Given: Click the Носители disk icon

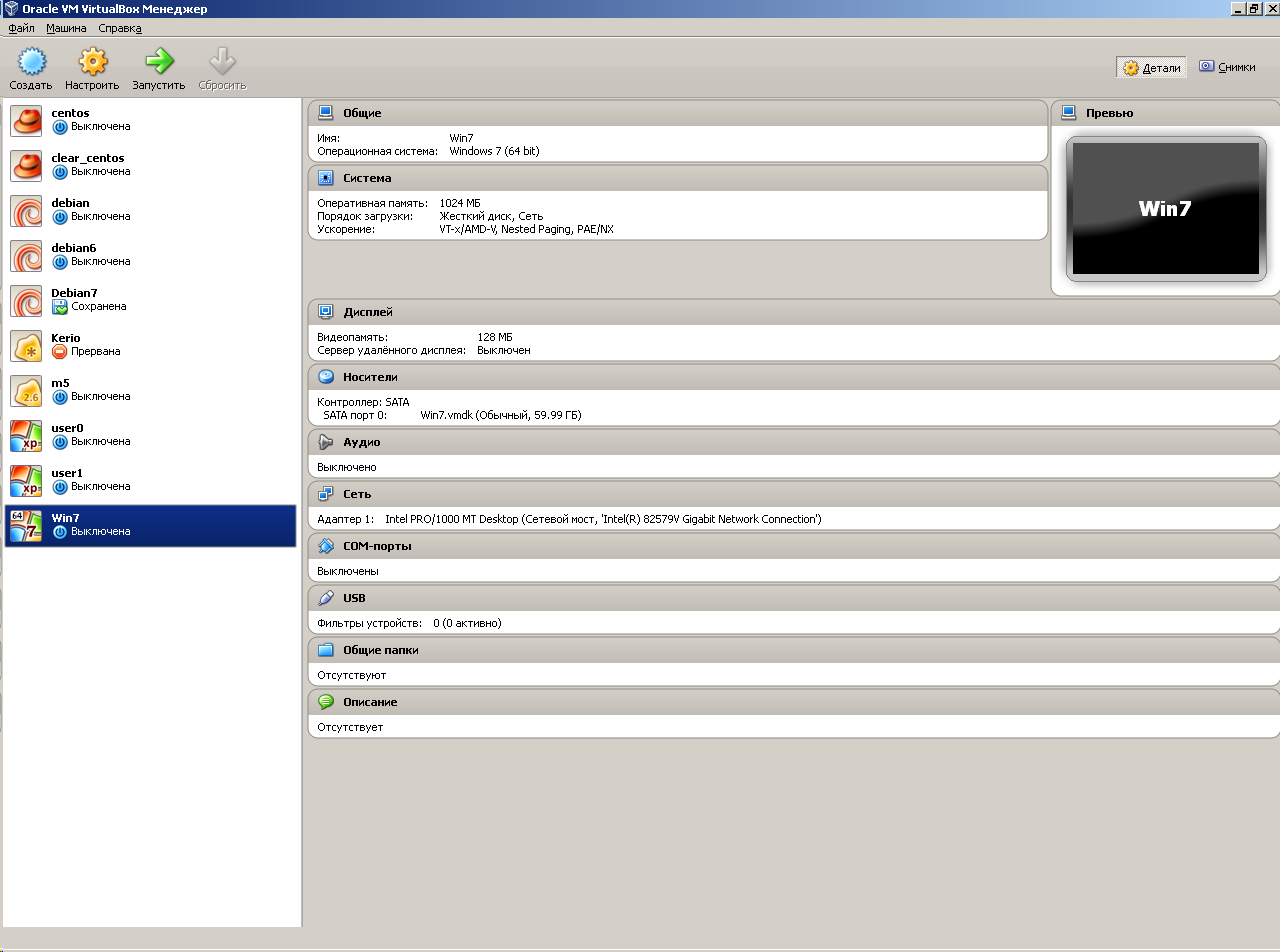Looking at the screenshot, I should pos(325,377).
